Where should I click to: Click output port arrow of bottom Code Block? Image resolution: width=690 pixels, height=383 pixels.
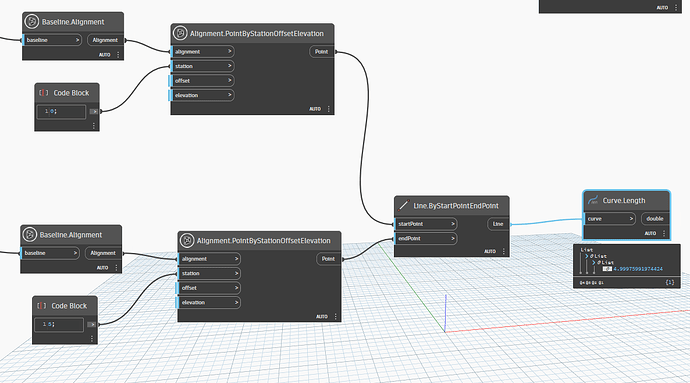point(91,324)
